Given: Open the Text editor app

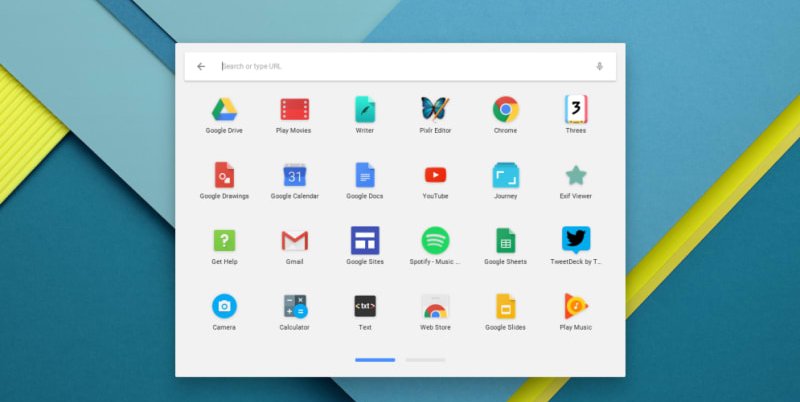Looking at the screenshot, I should click(365, 306).
